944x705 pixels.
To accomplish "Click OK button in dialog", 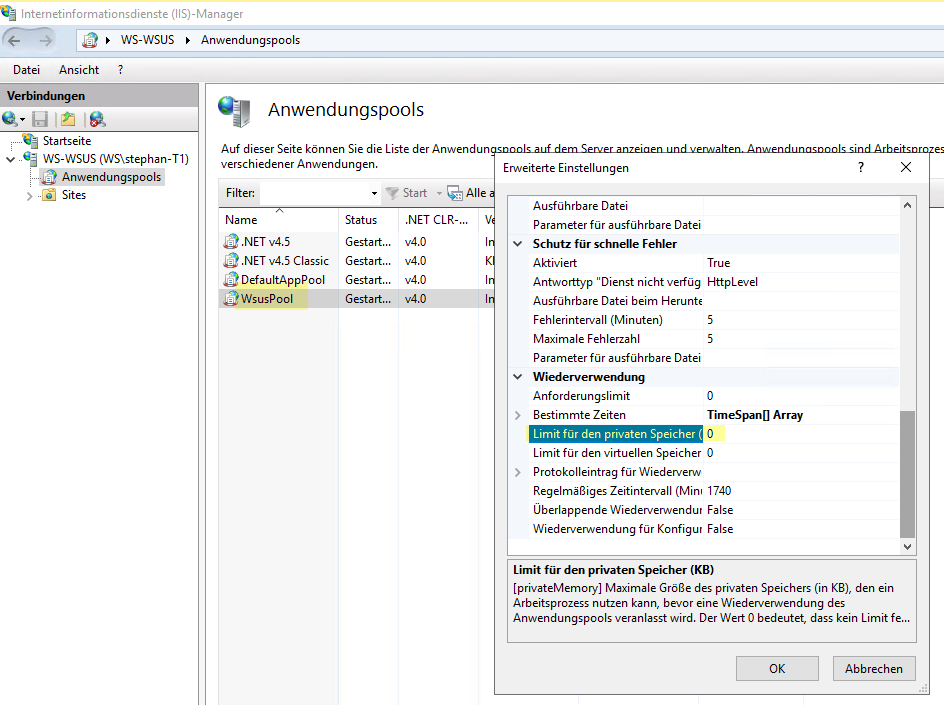I will tap(777, 668).
